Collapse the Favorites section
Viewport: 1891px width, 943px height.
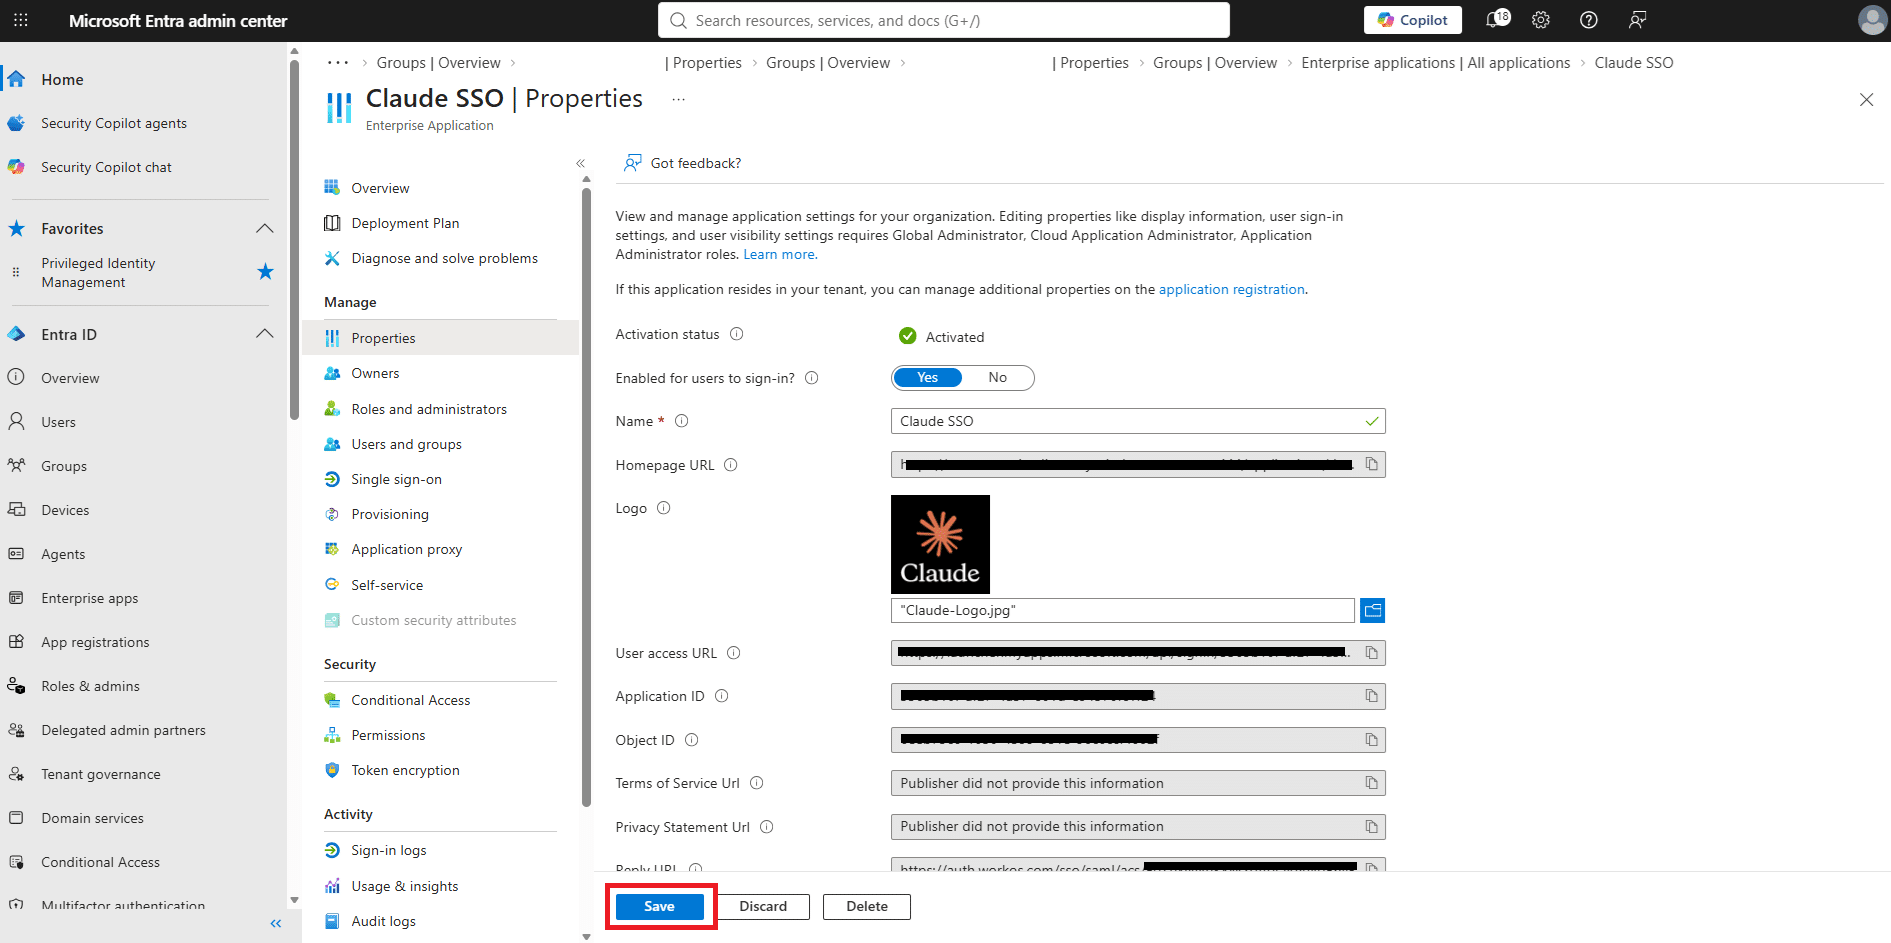[265, 228]
